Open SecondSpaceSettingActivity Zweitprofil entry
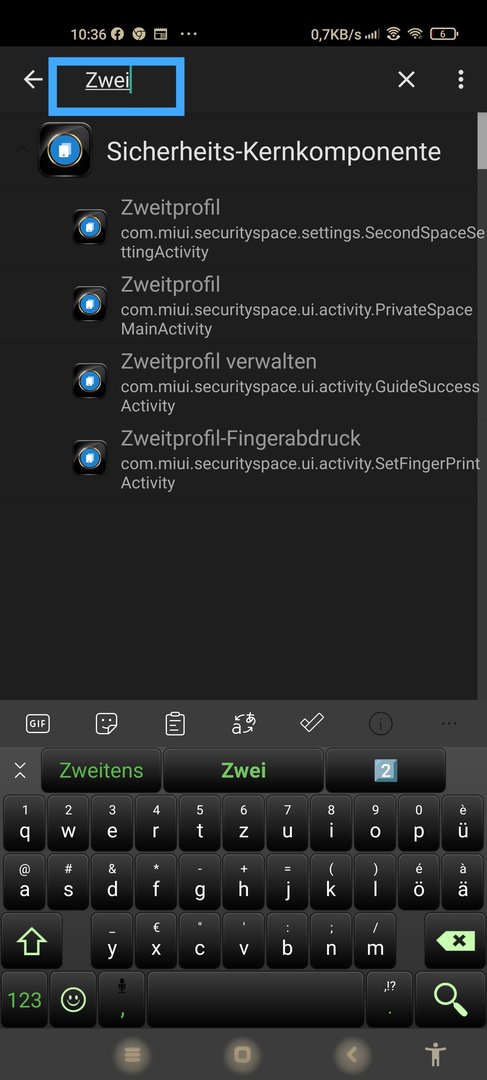The height and width of the screenshot is (1080, 487). (x=278, y=229)
